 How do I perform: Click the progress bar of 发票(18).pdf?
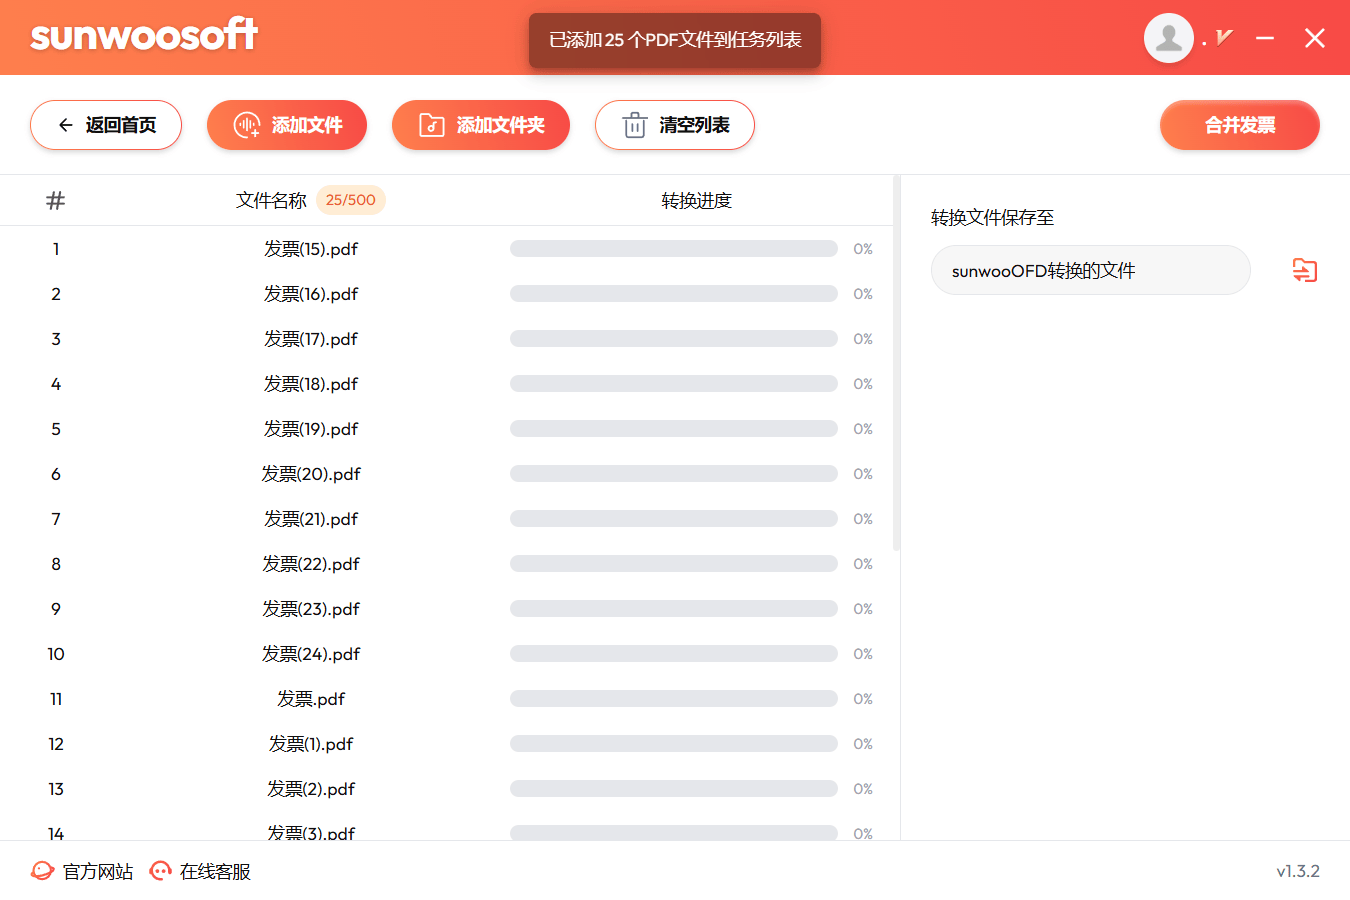tap(673, 384)
